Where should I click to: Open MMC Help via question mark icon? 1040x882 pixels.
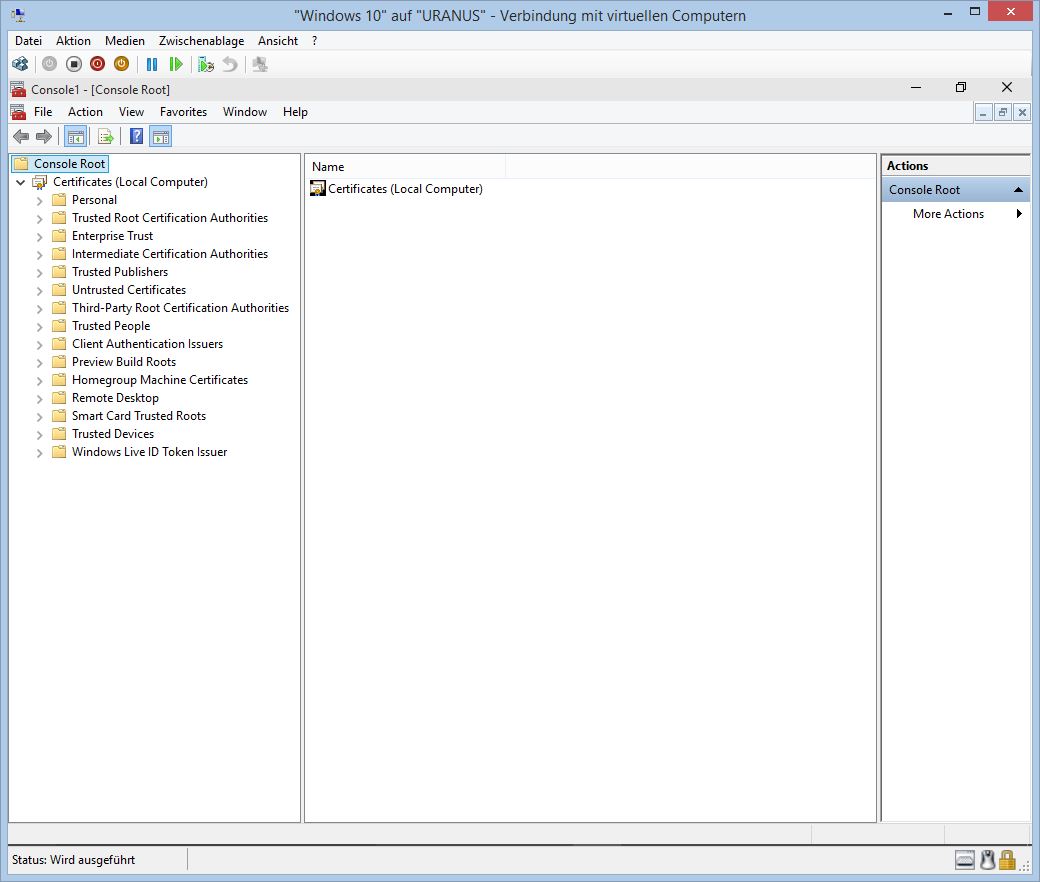click(137, 137)
